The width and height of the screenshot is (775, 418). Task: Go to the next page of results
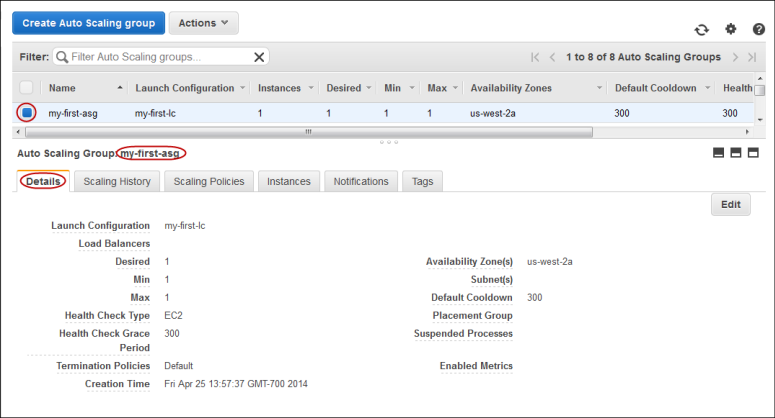pos(736,58)
